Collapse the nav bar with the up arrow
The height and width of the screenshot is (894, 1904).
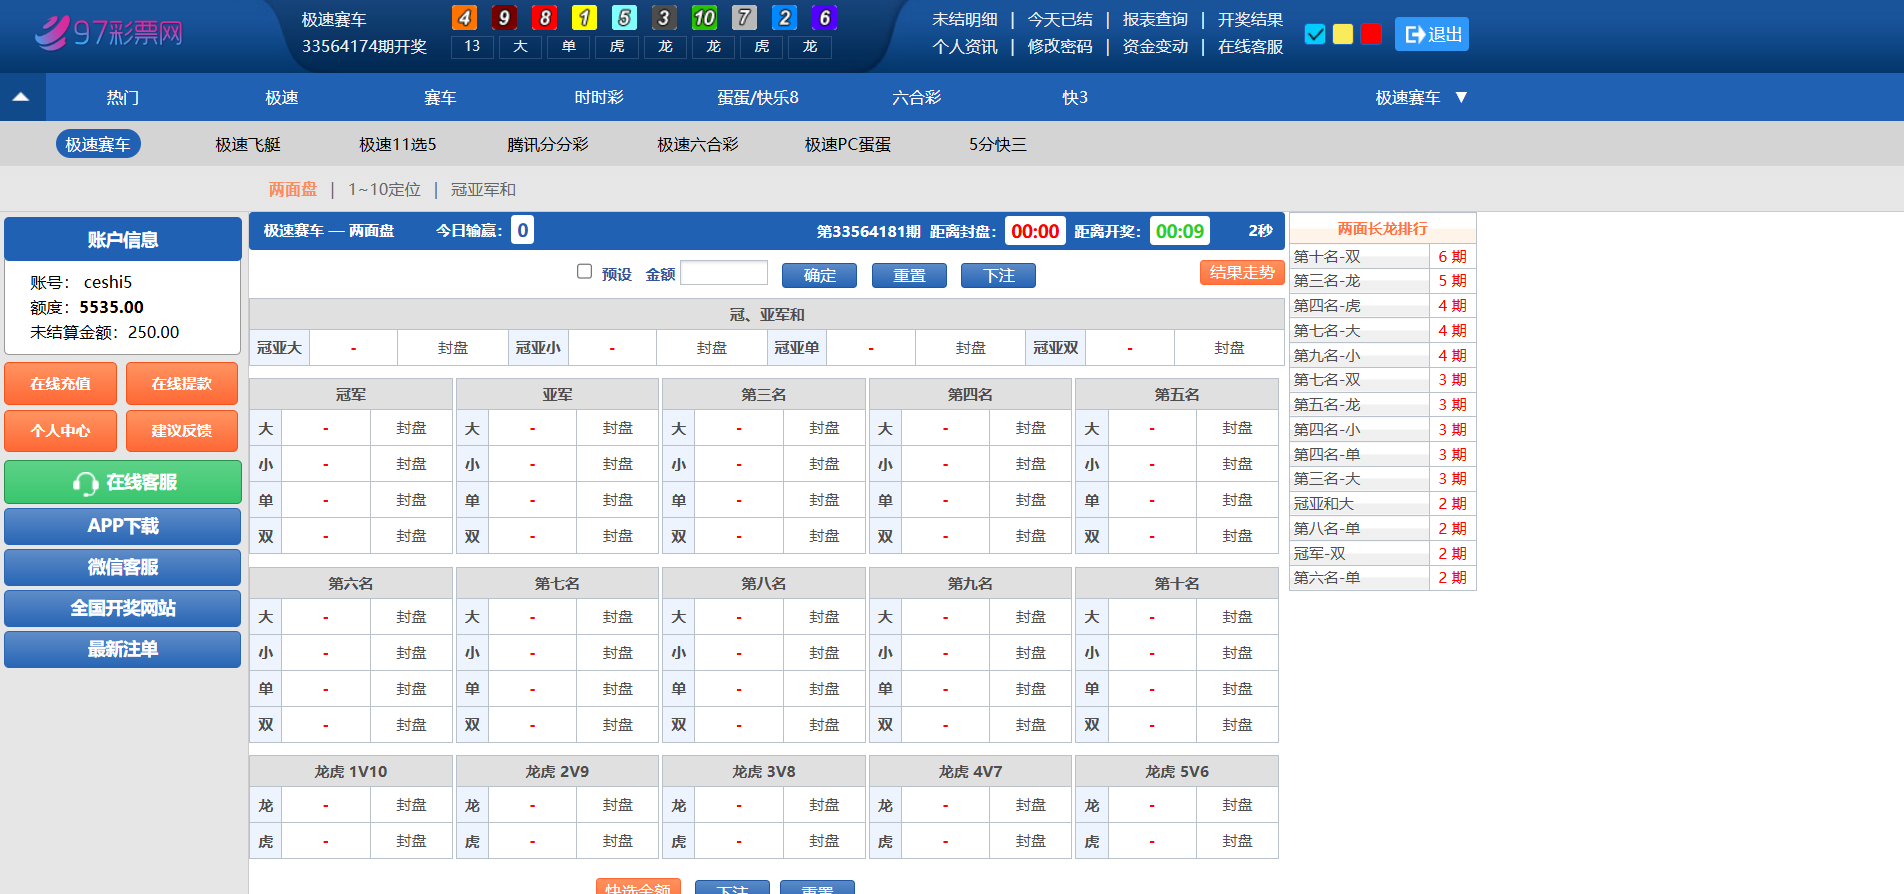coord(21,97)
